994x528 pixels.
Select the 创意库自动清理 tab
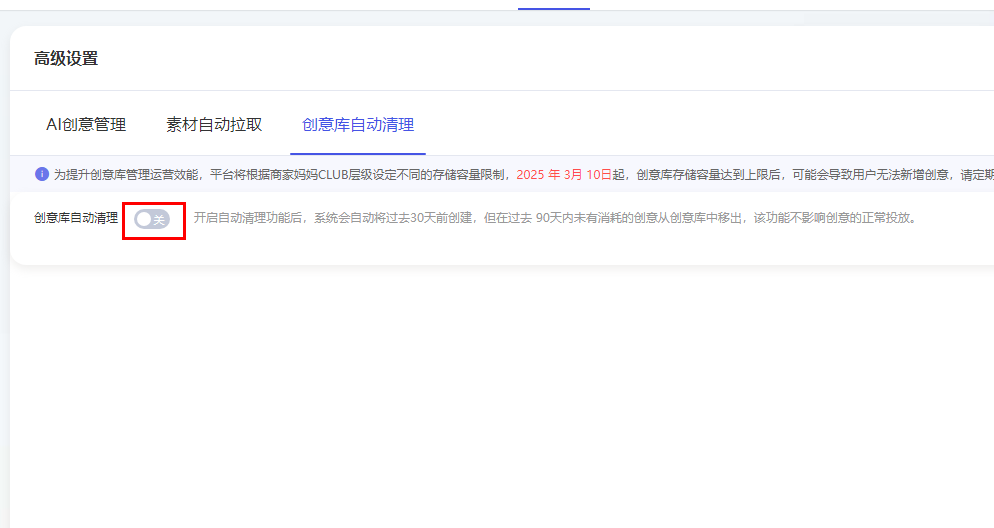[358, 125]
